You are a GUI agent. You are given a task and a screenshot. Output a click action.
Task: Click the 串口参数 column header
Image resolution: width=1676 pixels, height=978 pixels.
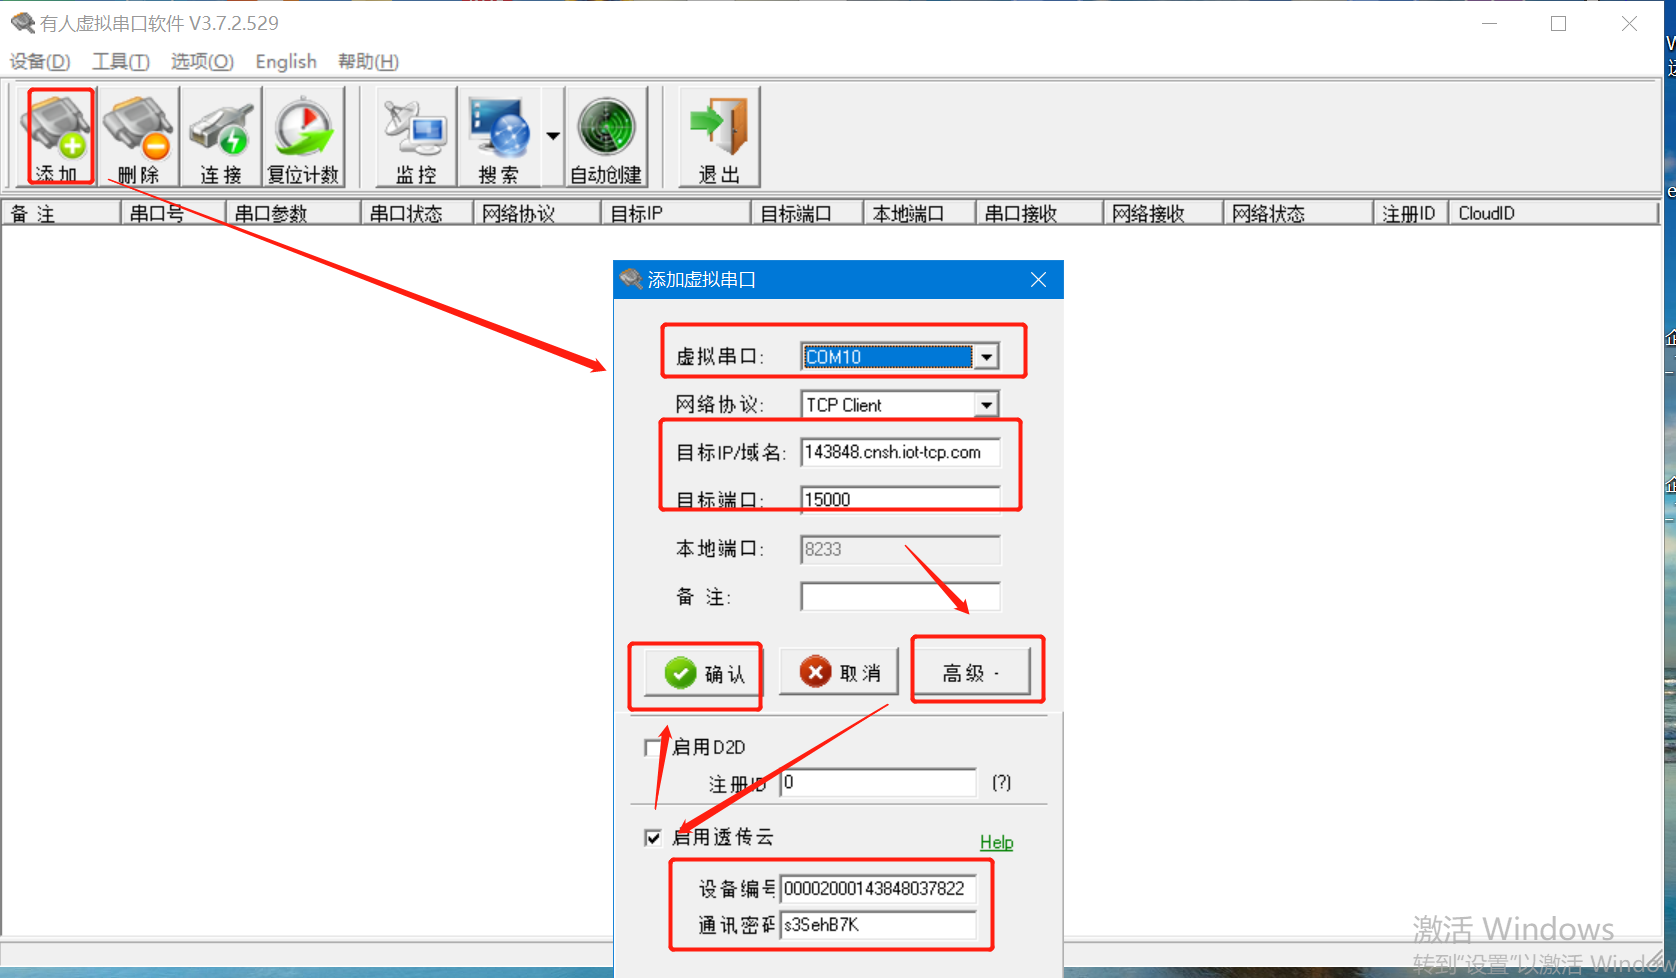tap(292, 213)
